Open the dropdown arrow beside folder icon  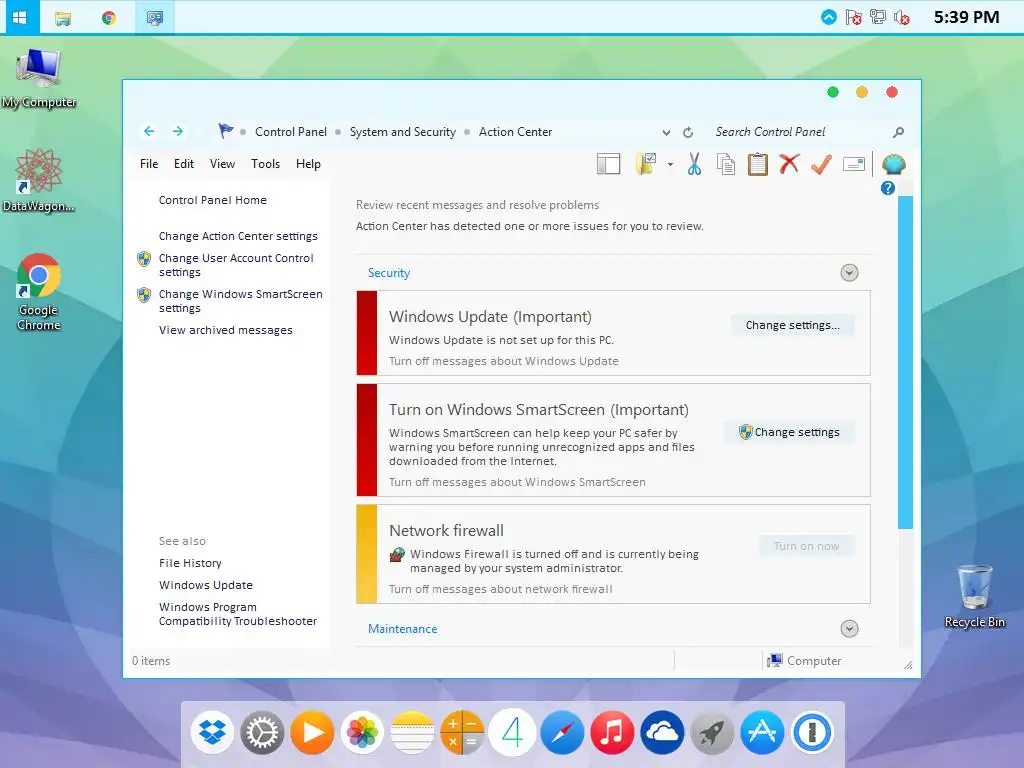pyautogui.click(x=670, y=165)
